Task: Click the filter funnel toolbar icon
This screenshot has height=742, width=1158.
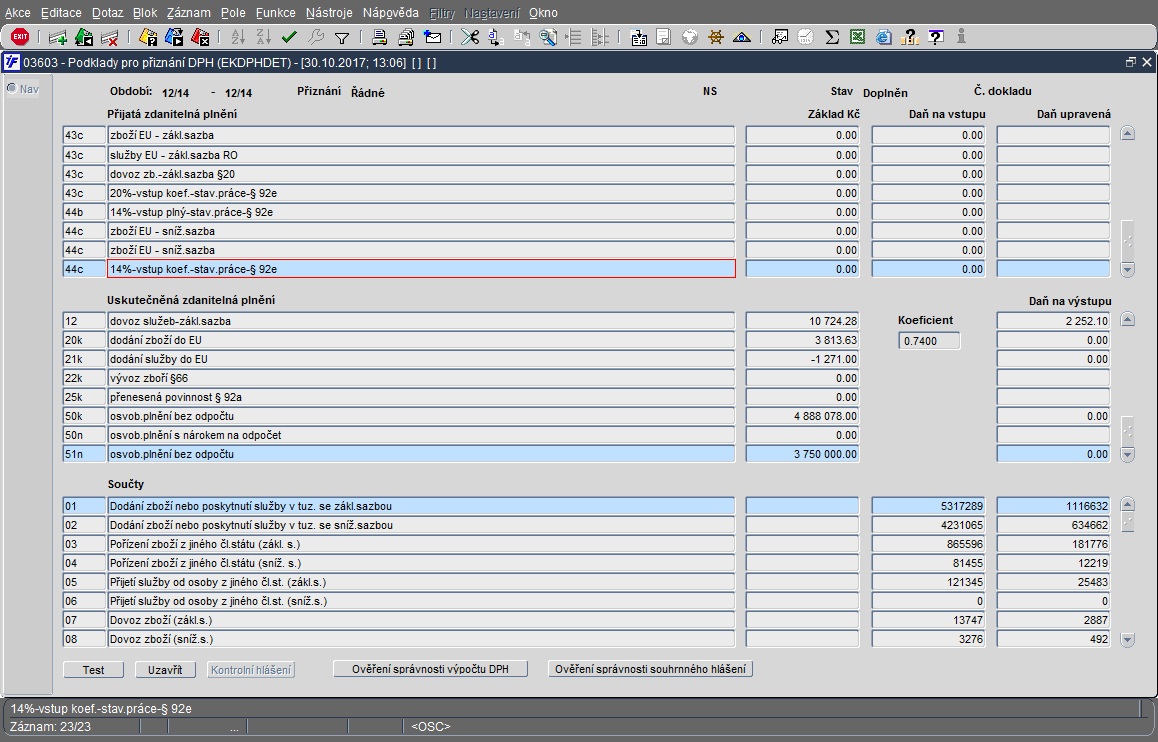Action: tap(342, 37)
